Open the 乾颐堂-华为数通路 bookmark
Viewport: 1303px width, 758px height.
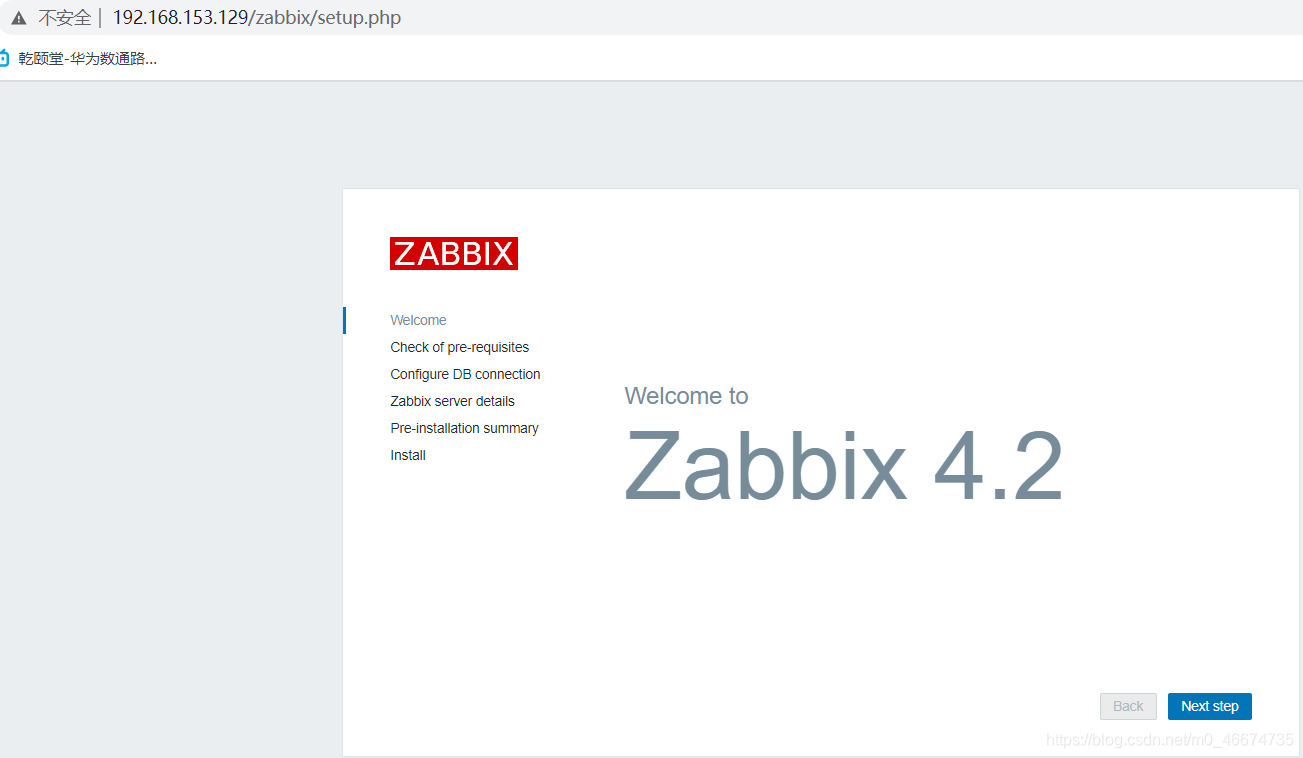click(x=78, y=58)
